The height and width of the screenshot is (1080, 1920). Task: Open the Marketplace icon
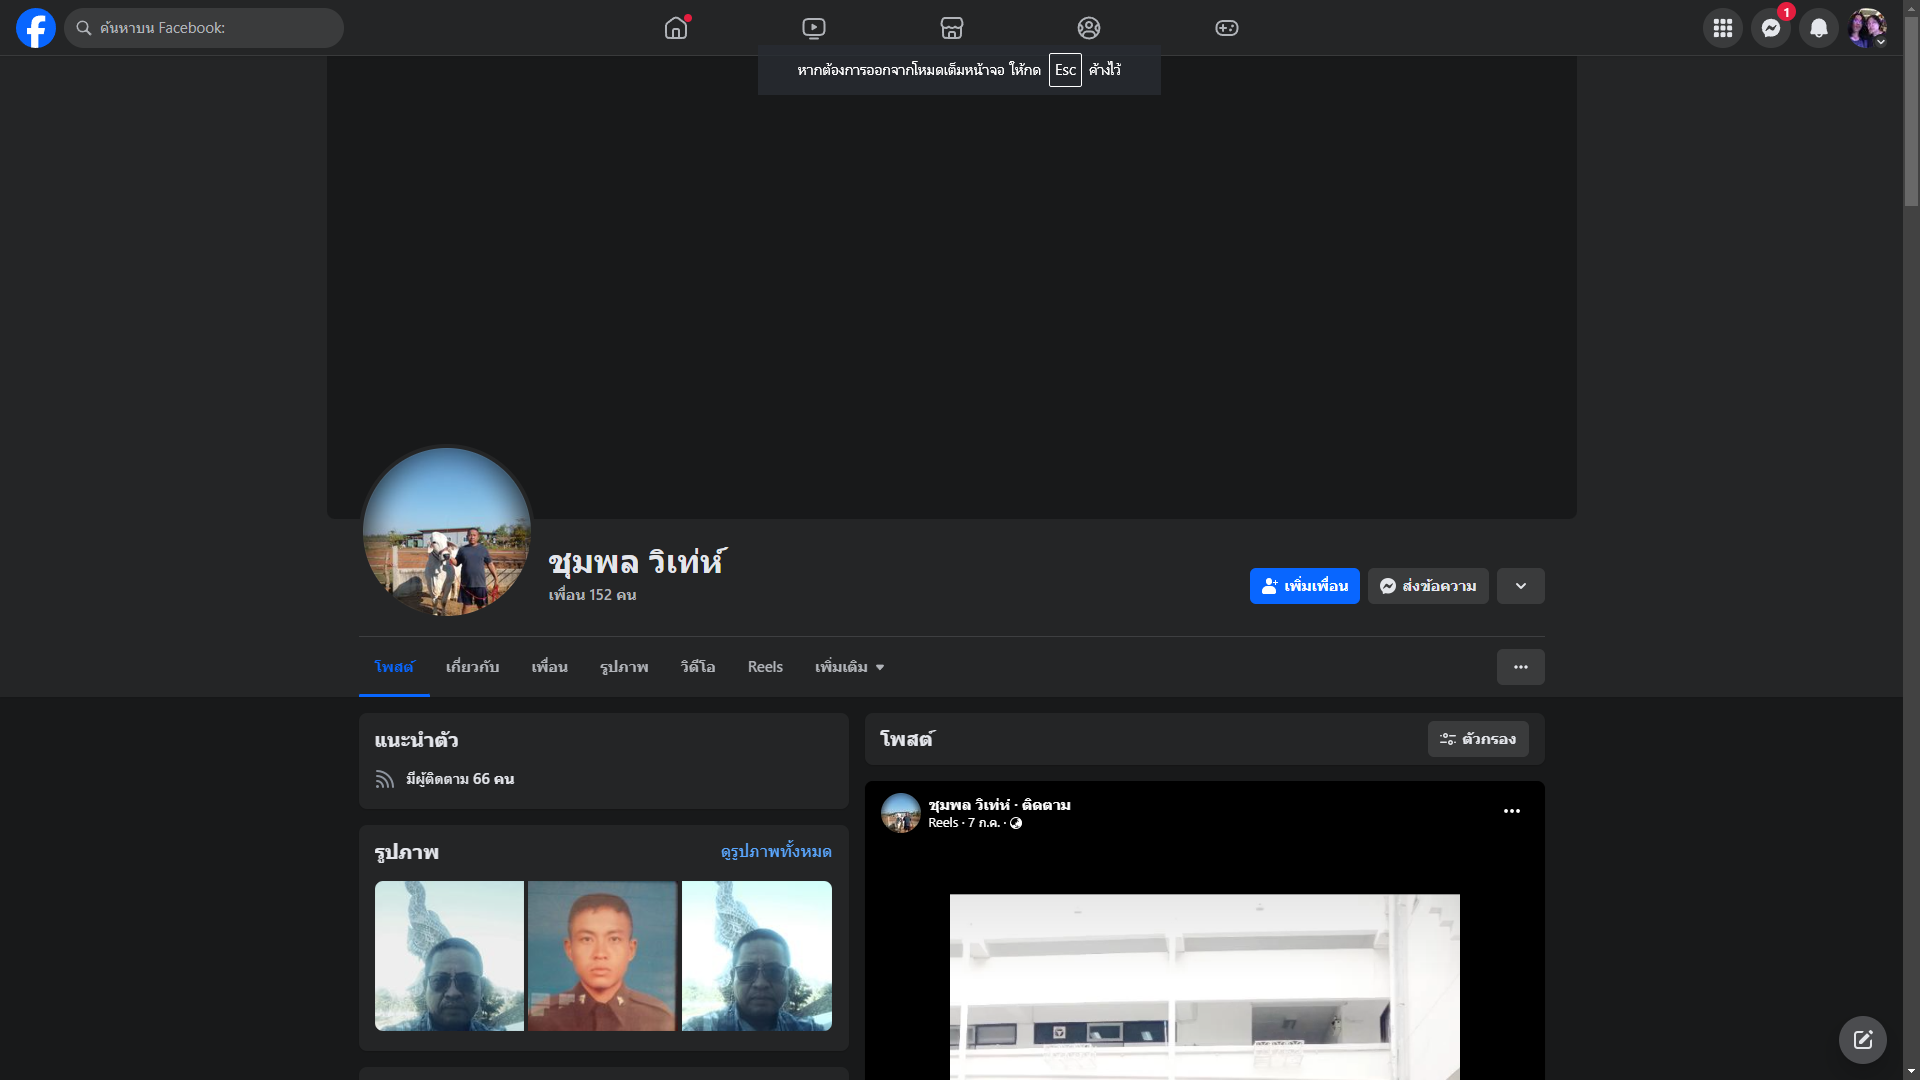pos(952,28)
